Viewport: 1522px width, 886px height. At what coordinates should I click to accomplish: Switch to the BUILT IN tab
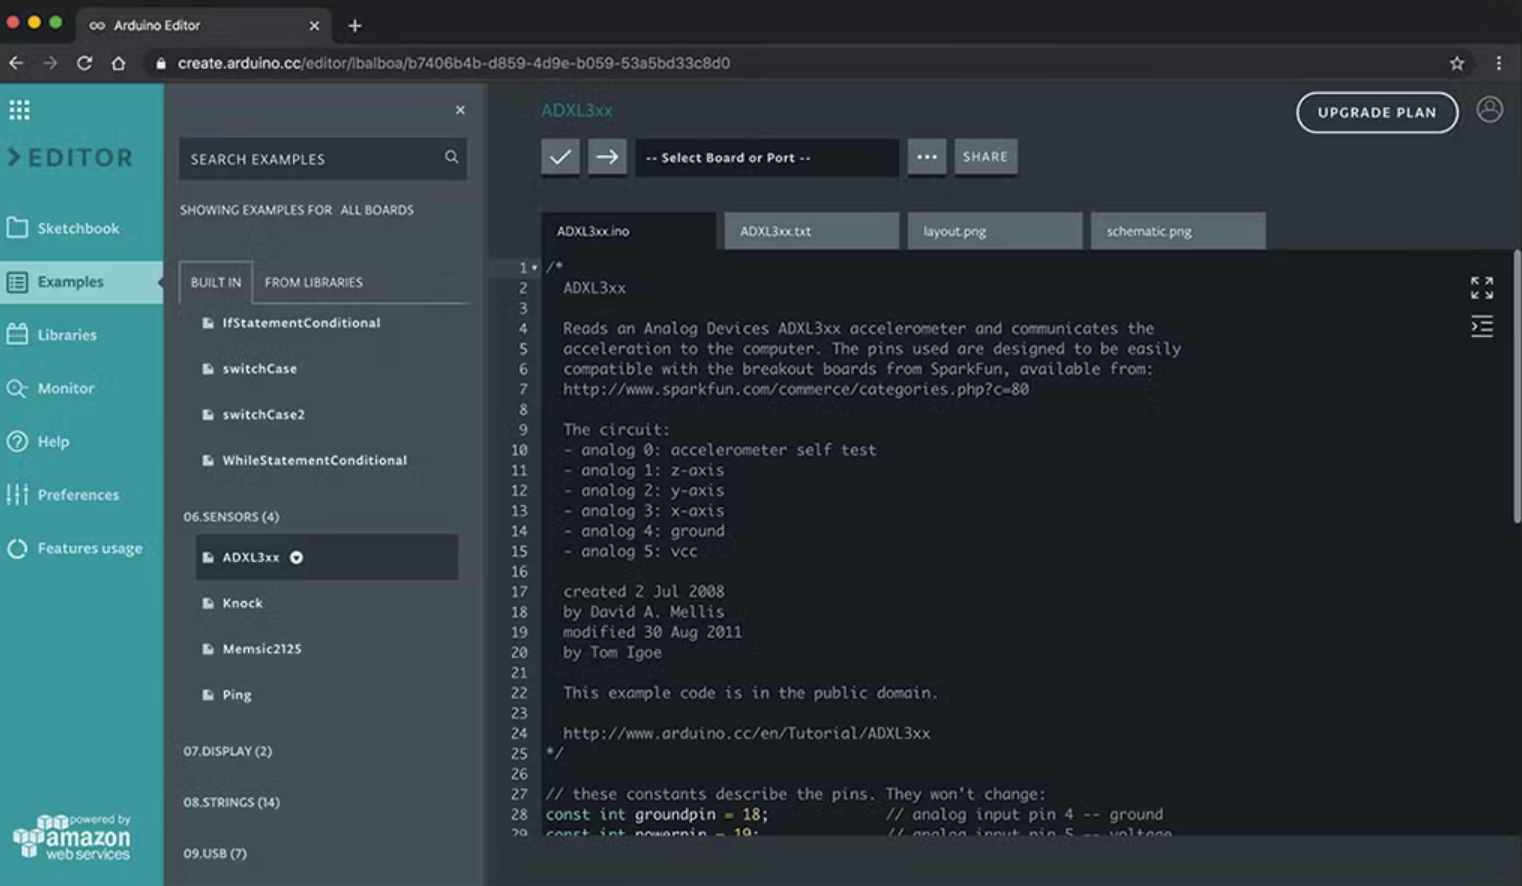click(216, 282)
